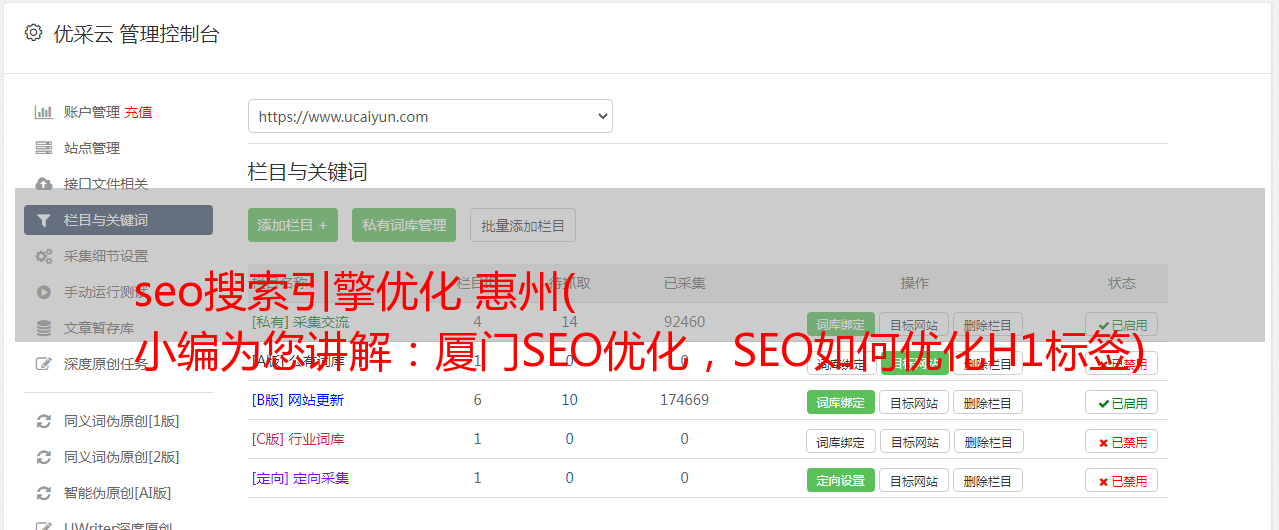Click the bar chart icon for 账户管理
The width and height of the screenshot is (1279, 530).
pos(43,112)
